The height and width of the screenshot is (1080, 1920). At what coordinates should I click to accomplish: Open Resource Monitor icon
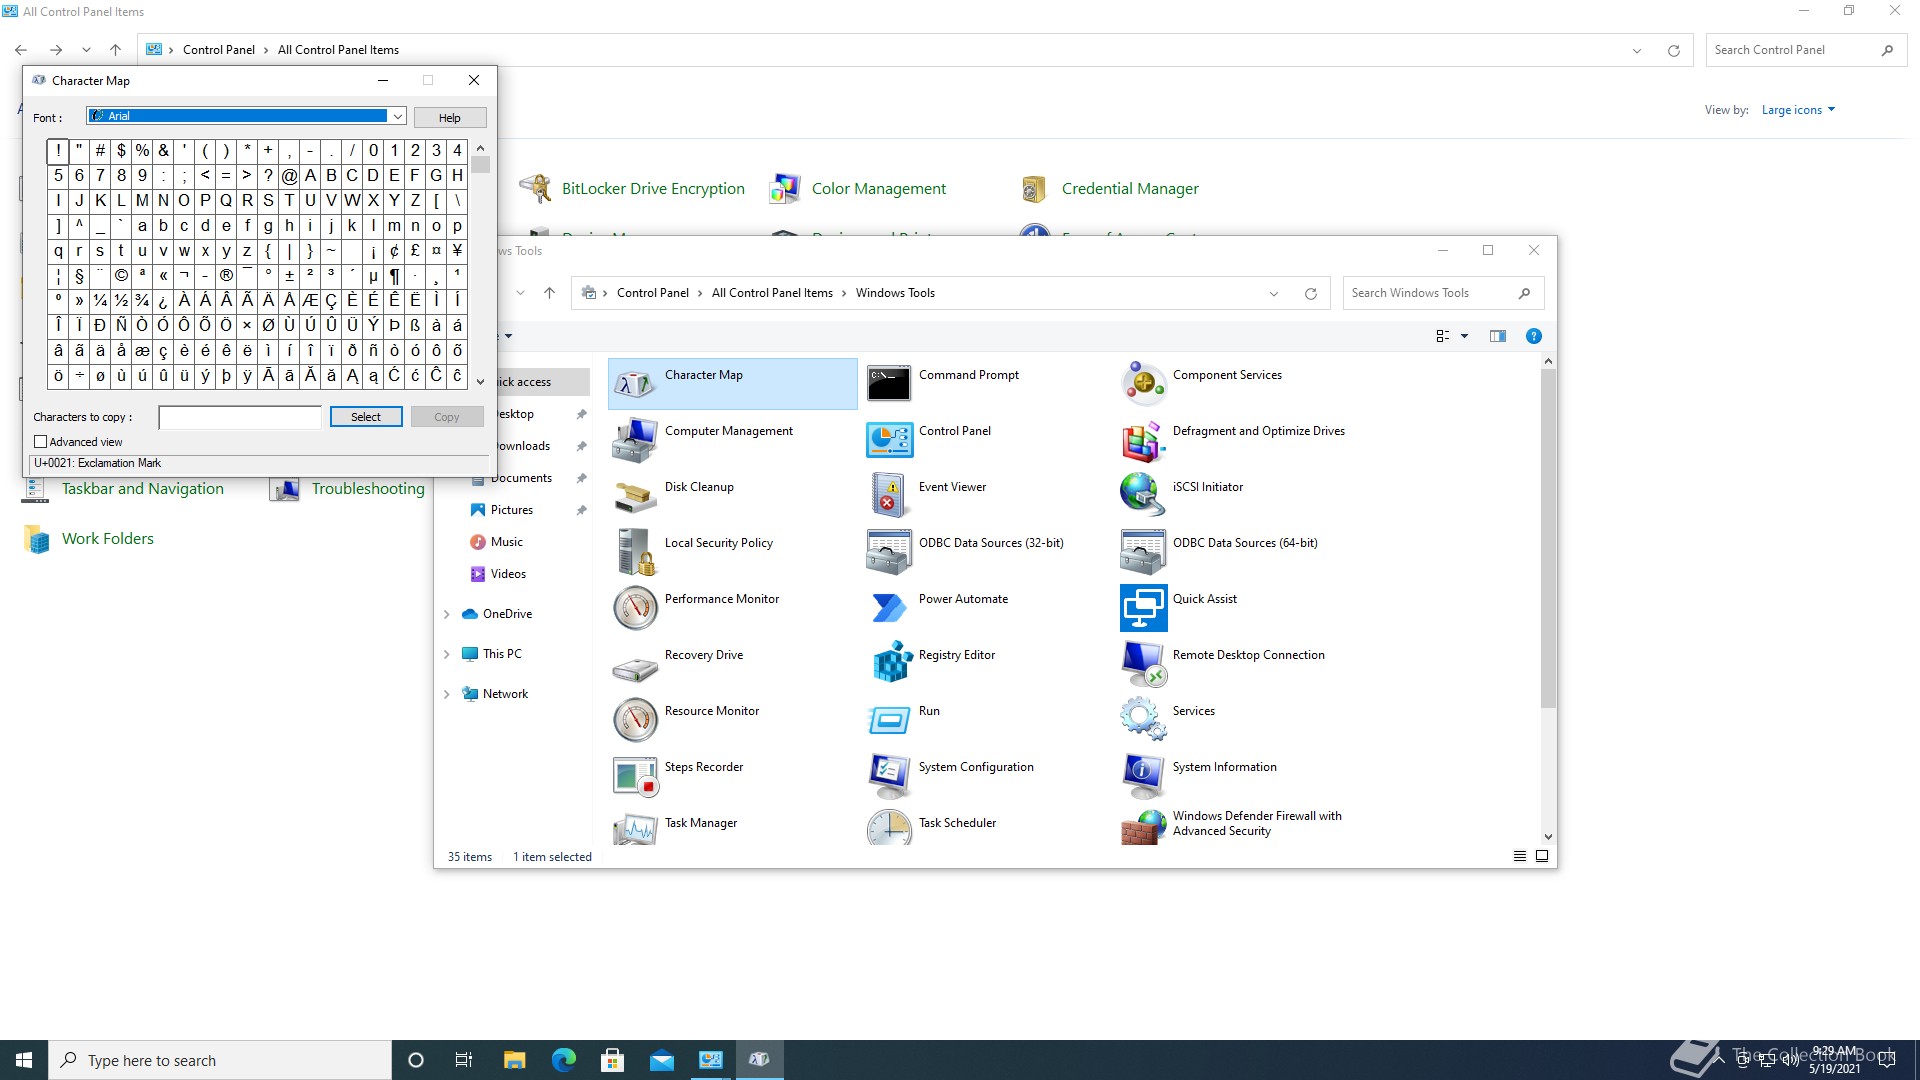point(635,720)
